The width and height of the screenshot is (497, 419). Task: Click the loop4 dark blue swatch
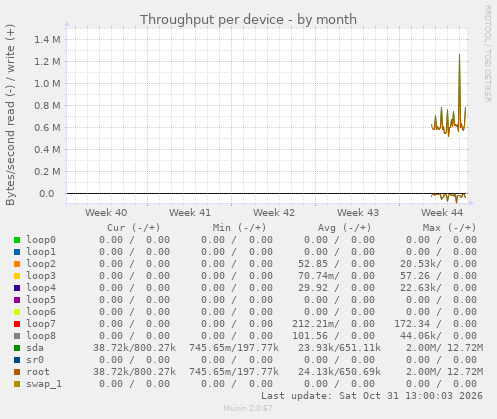click(x=17, y=288)
